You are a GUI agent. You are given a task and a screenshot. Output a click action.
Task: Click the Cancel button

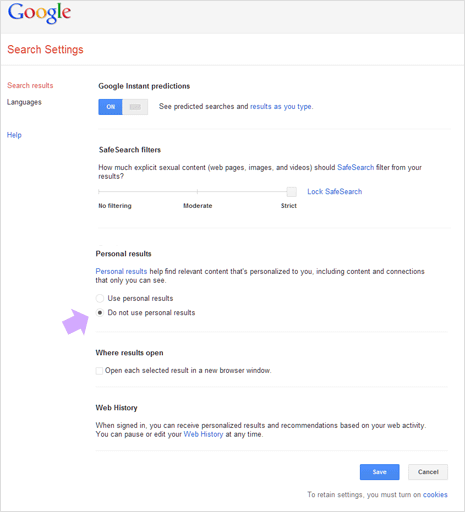pos(428,472)
